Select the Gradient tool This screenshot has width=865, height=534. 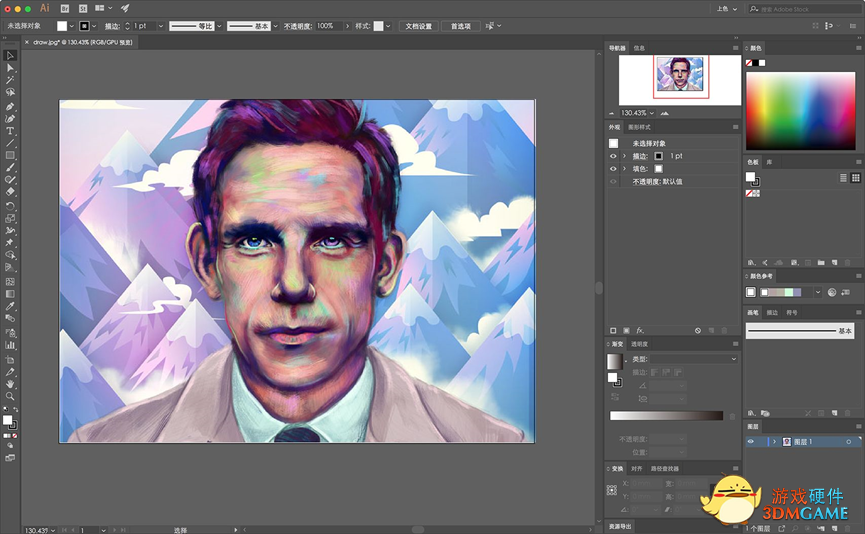coord(10,294)
